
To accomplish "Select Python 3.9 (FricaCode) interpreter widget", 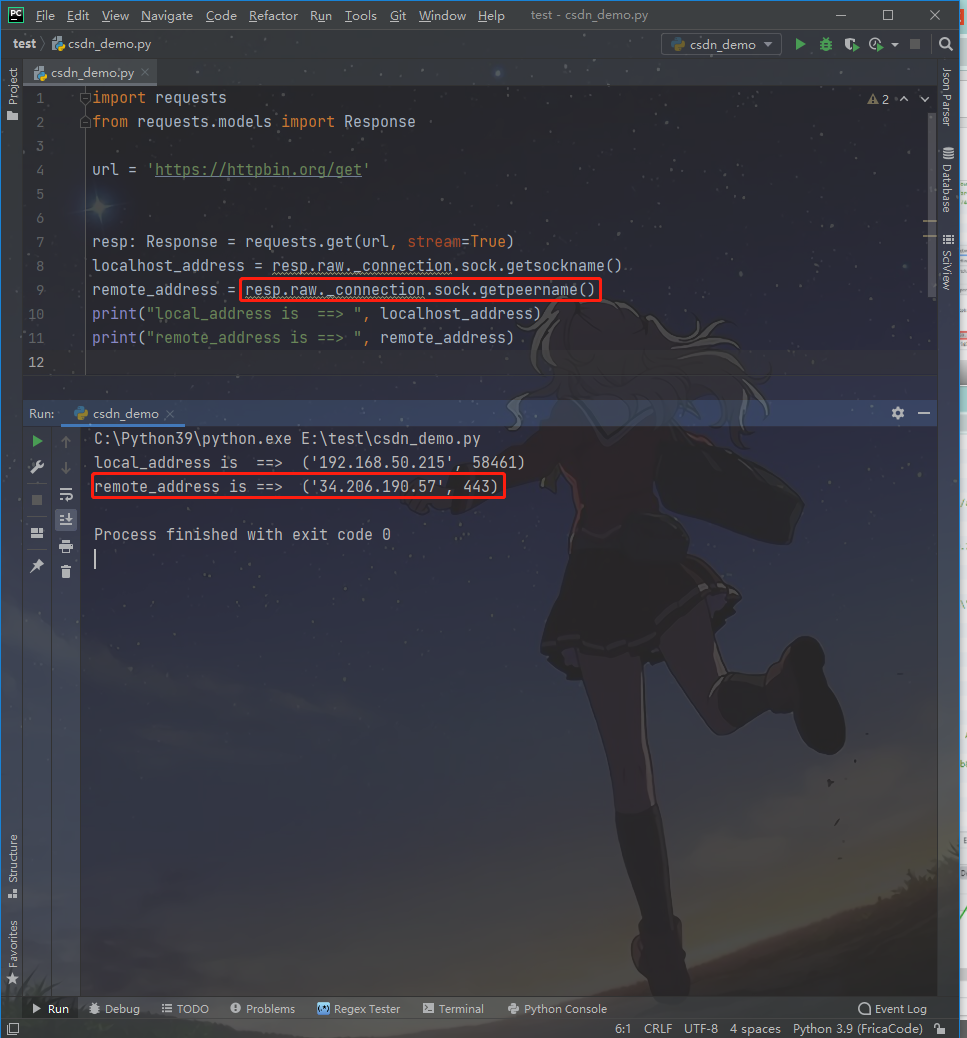I will [x=858, y=1029].
